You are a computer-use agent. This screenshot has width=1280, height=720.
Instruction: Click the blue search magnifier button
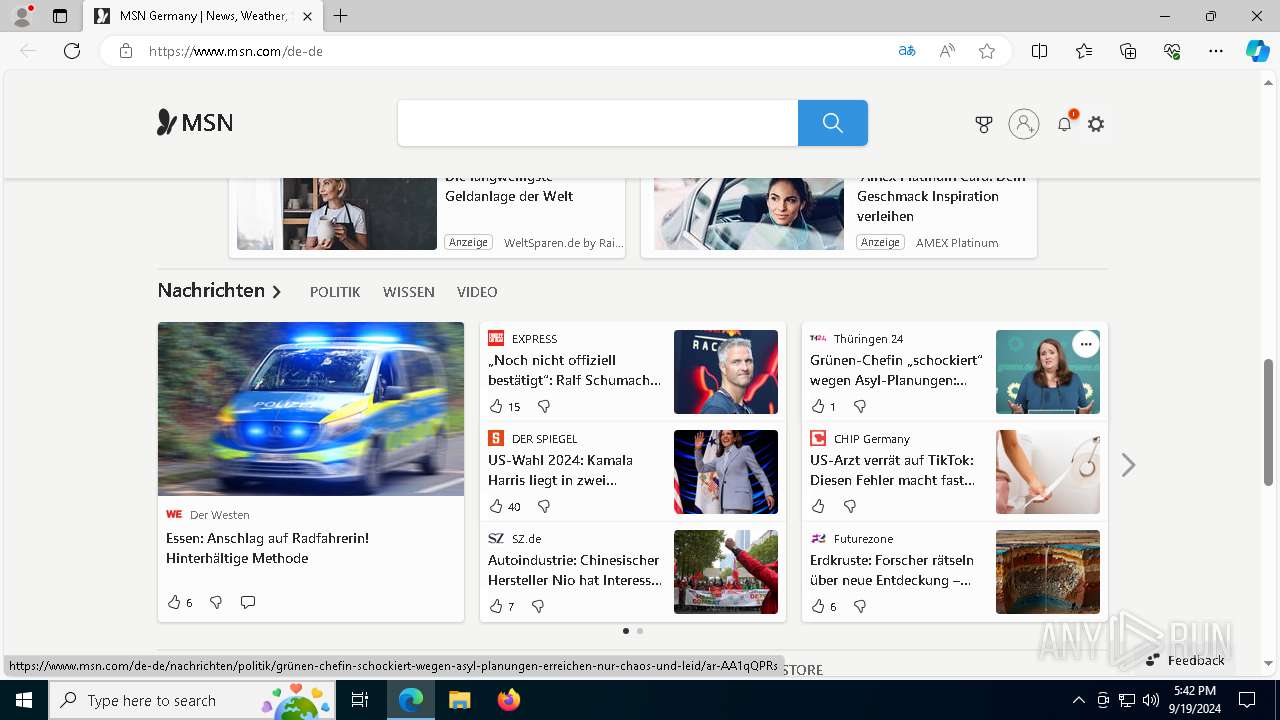tap(833, 123)
